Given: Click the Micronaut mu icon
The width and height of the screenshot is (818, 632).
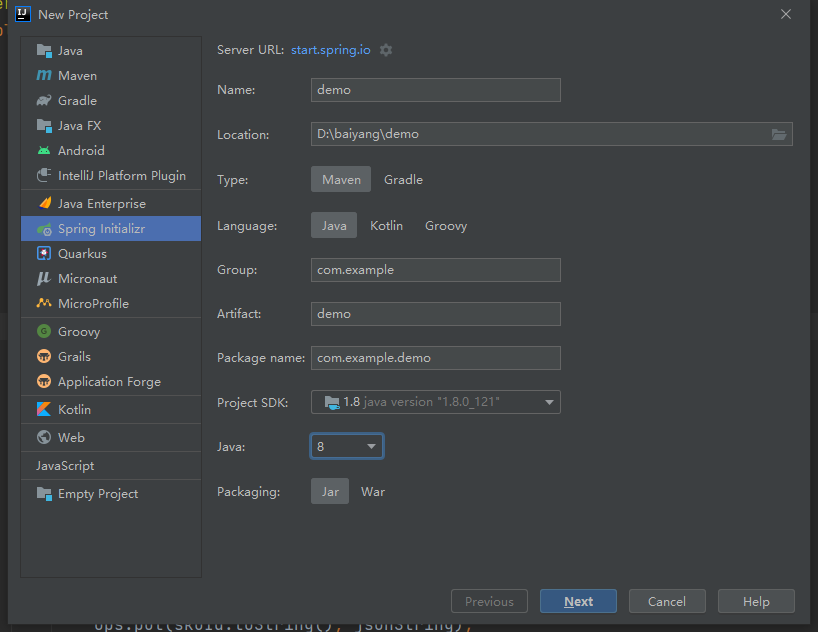Looking at the screenshot, I should coord(44,279).
